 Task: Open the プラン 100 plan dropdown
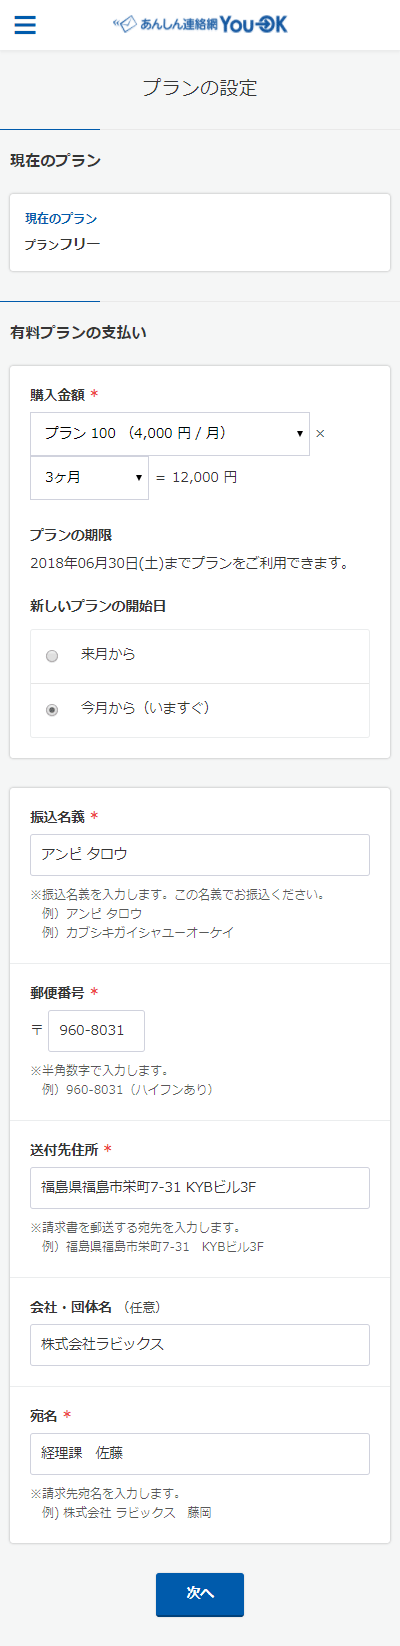click(x=170, y=434)
